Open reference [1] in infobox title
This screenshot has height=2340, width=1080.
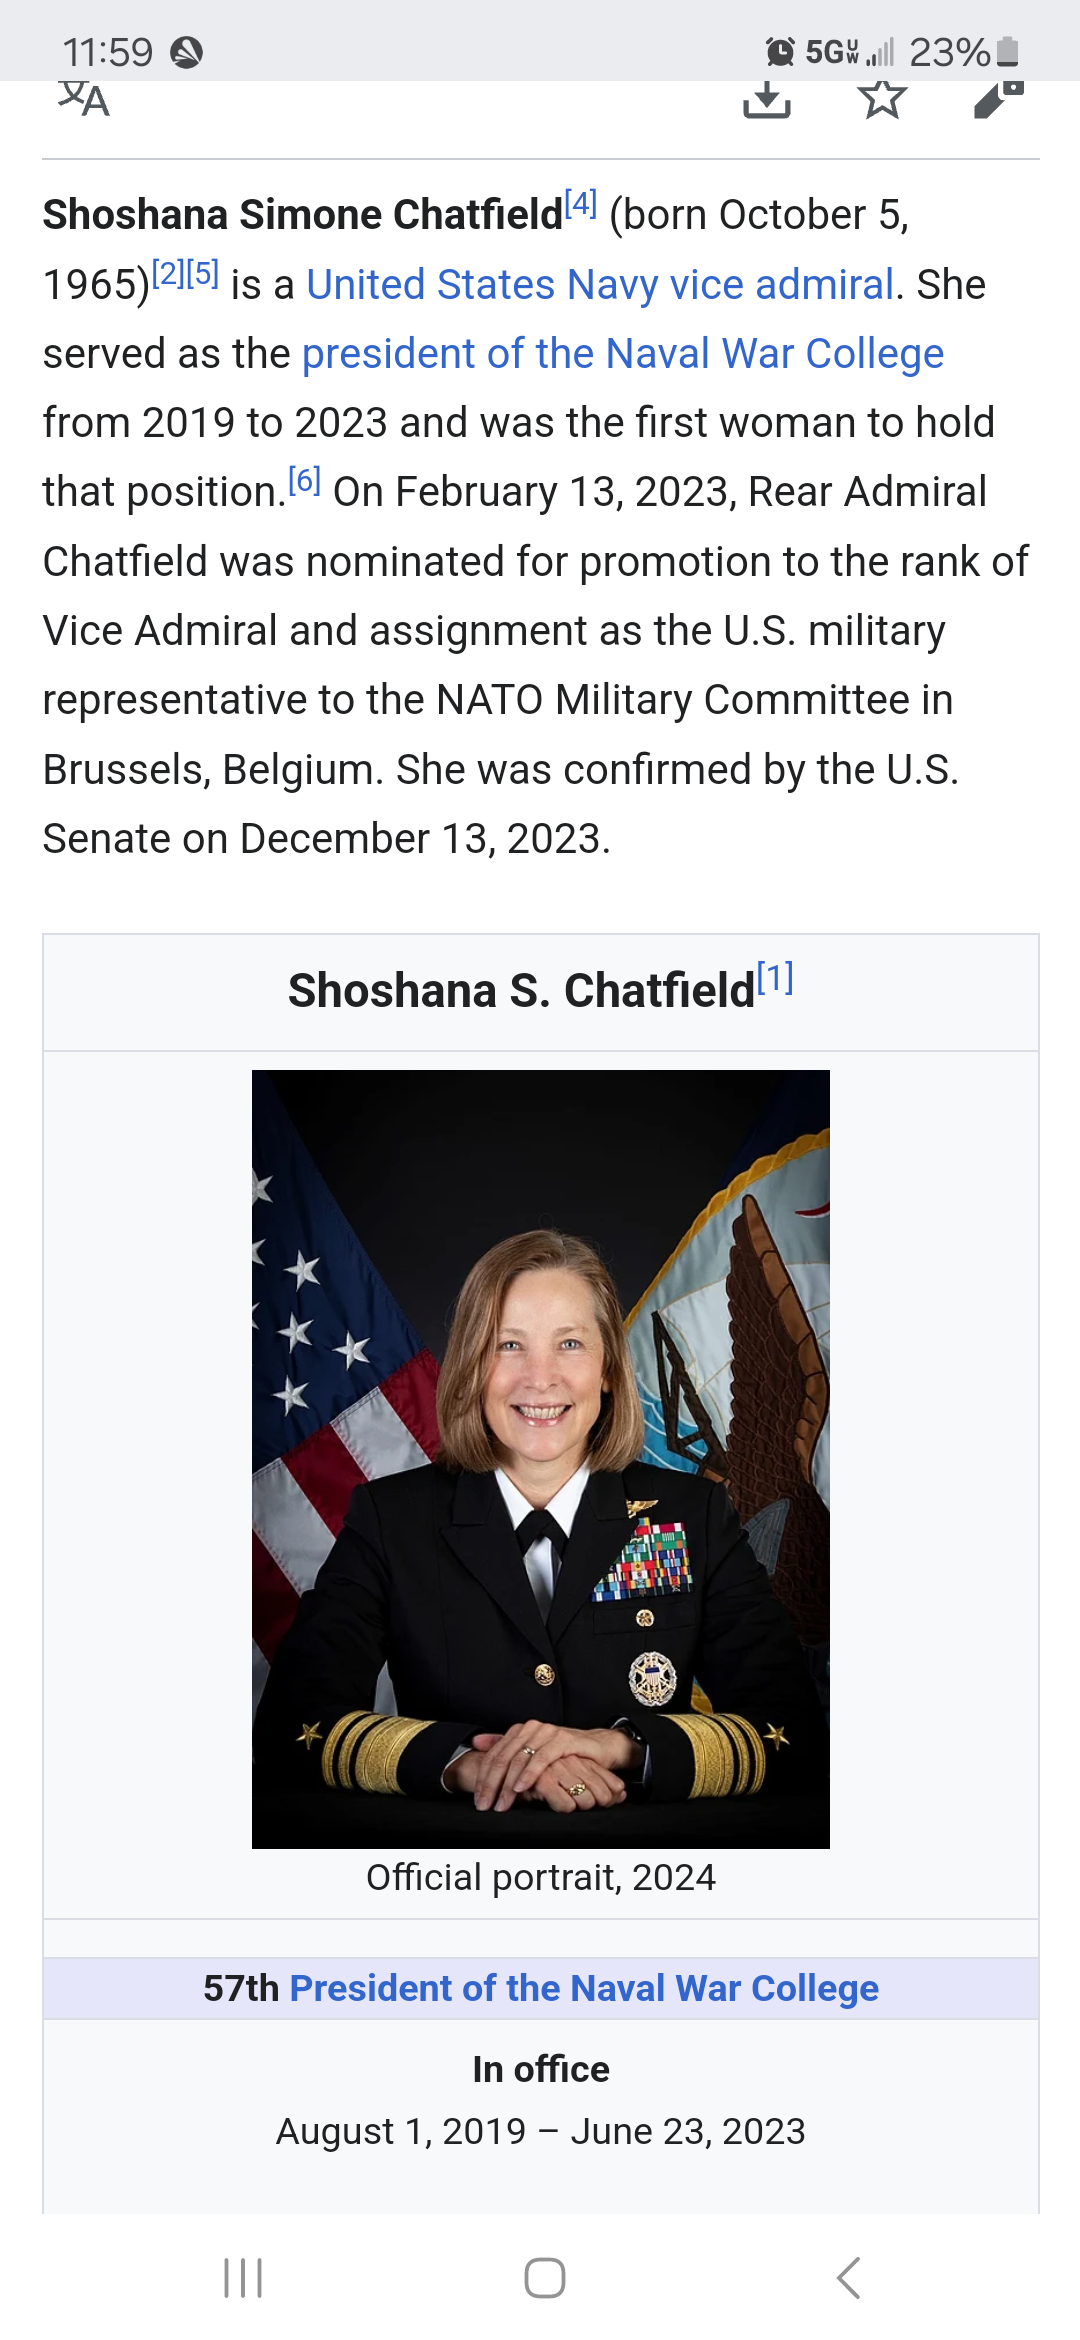click(775, 978)
